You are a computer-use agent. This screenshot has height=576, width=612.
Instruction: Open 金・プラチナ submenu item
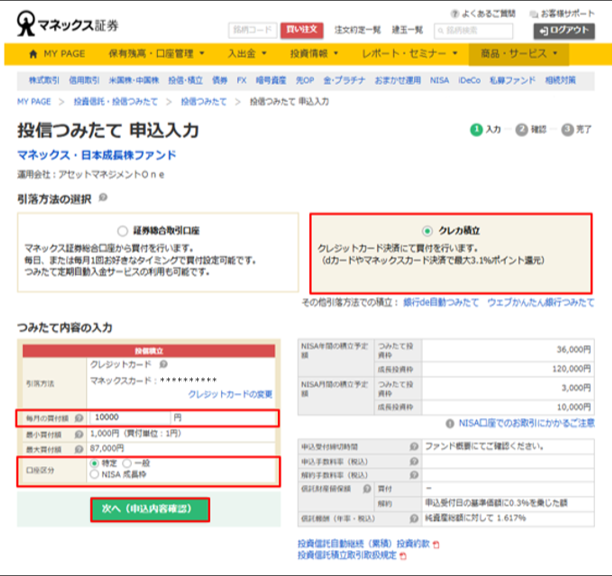[344, 80]
